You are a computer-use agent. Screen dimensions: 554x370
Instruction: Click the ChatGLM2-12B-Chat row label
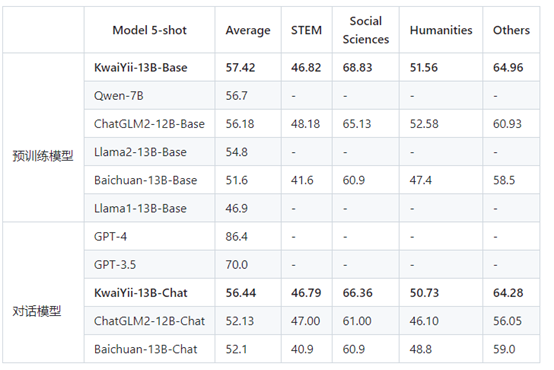[x=149, y=321]
